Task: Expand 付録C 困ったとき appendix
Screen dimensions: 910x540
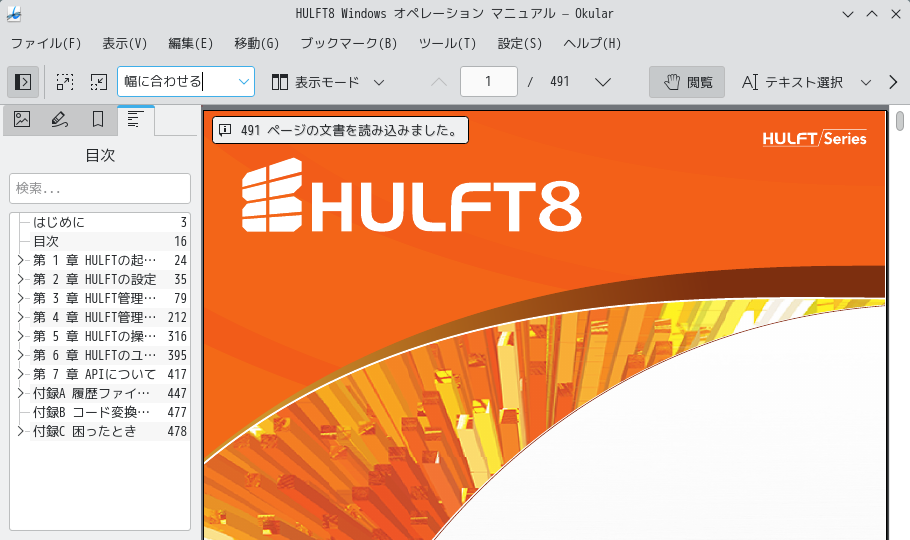Action: (x=20, y=431)
